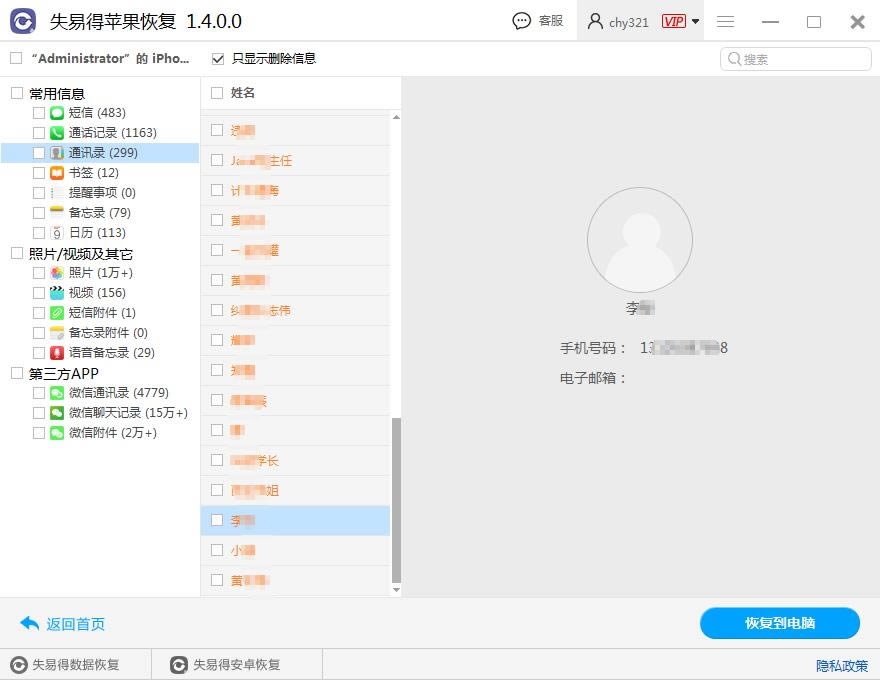Select contact row ending in 主任
Image resolution: width=880 pixels, height=680 pixels.
(x=295, y=160)
